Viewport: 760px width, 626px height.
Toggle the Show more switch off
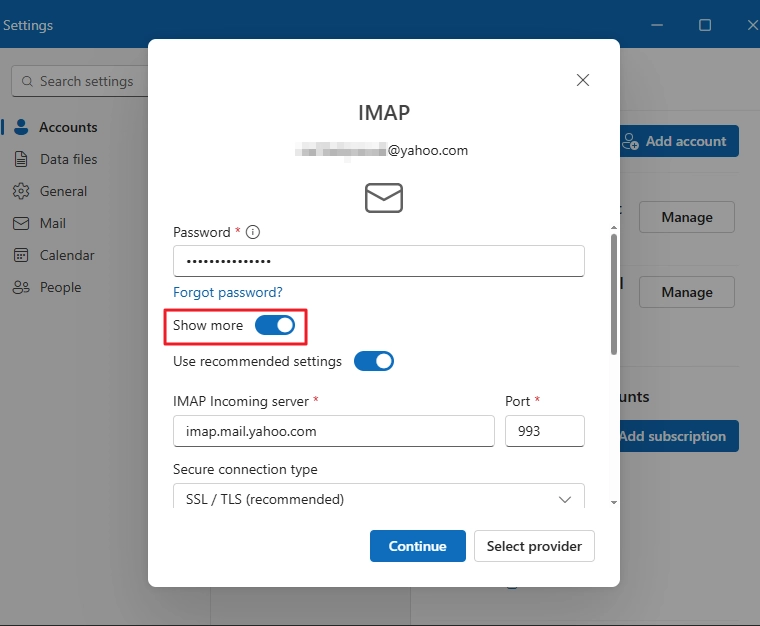click(x=275, y=325)
